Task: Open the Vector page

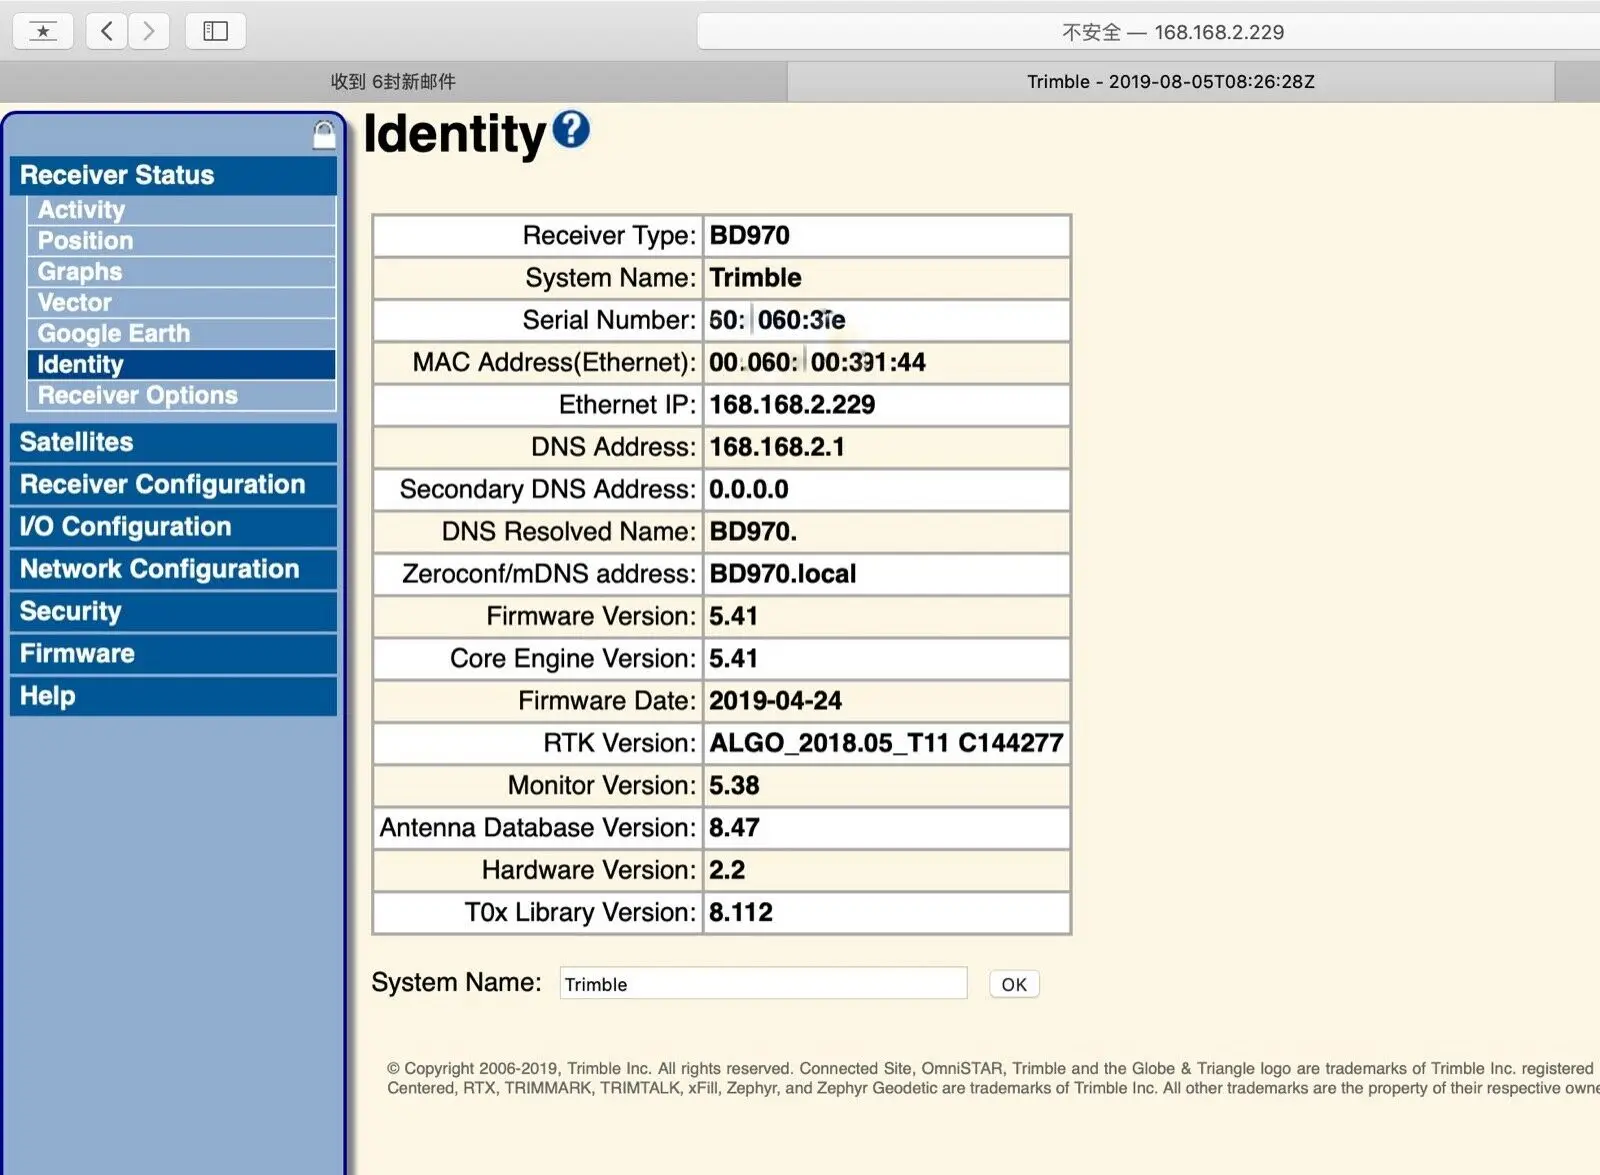Action: coord(181,303)
